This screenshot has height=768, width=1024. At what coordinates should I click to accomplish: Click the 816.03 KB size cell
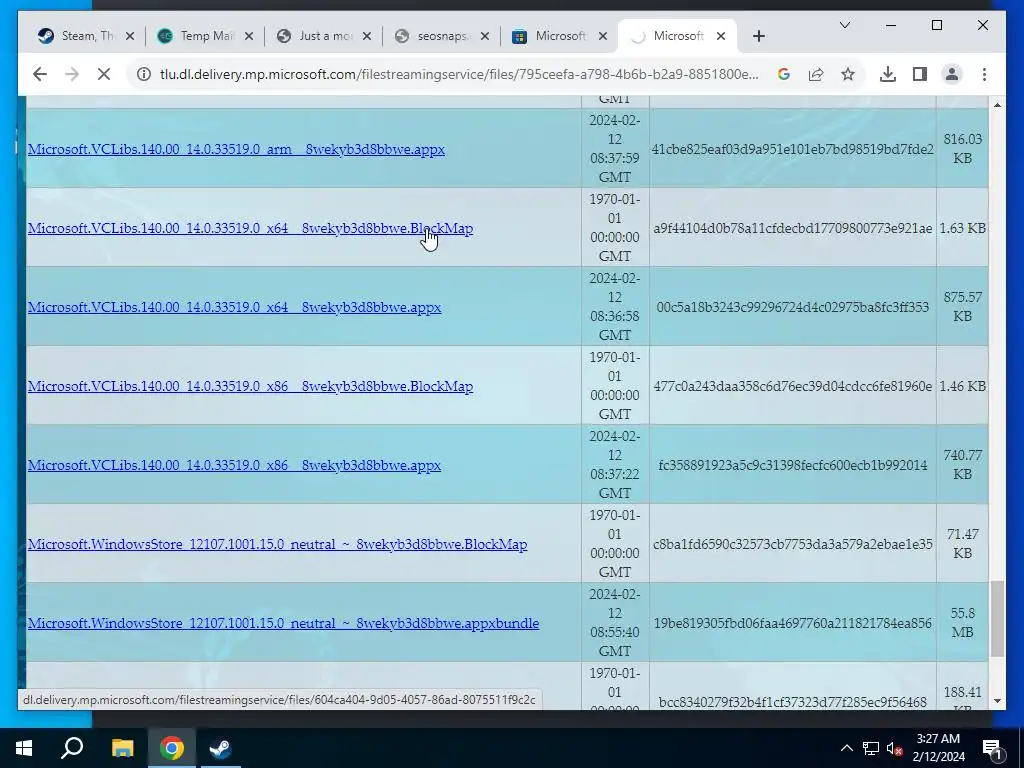(x=963, y=149)
